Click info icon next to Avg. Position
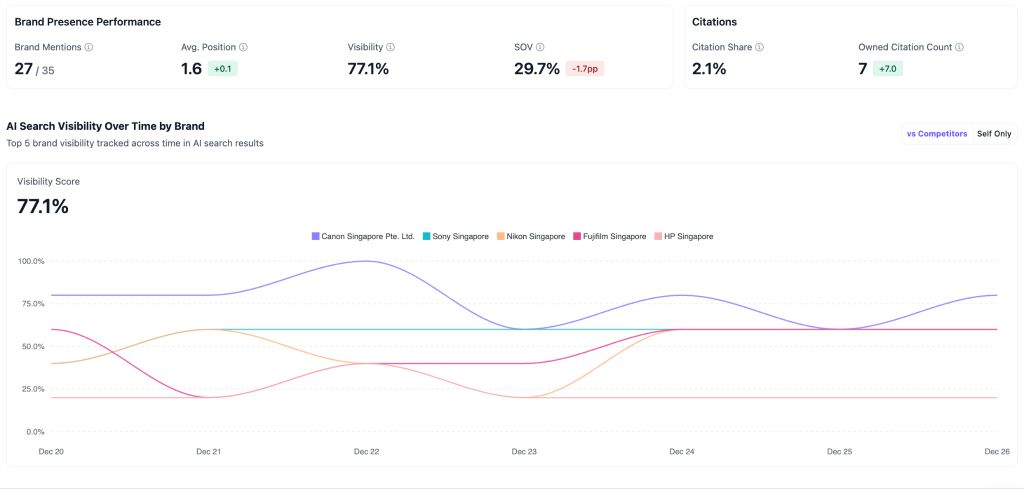 [x=244, y=47]
